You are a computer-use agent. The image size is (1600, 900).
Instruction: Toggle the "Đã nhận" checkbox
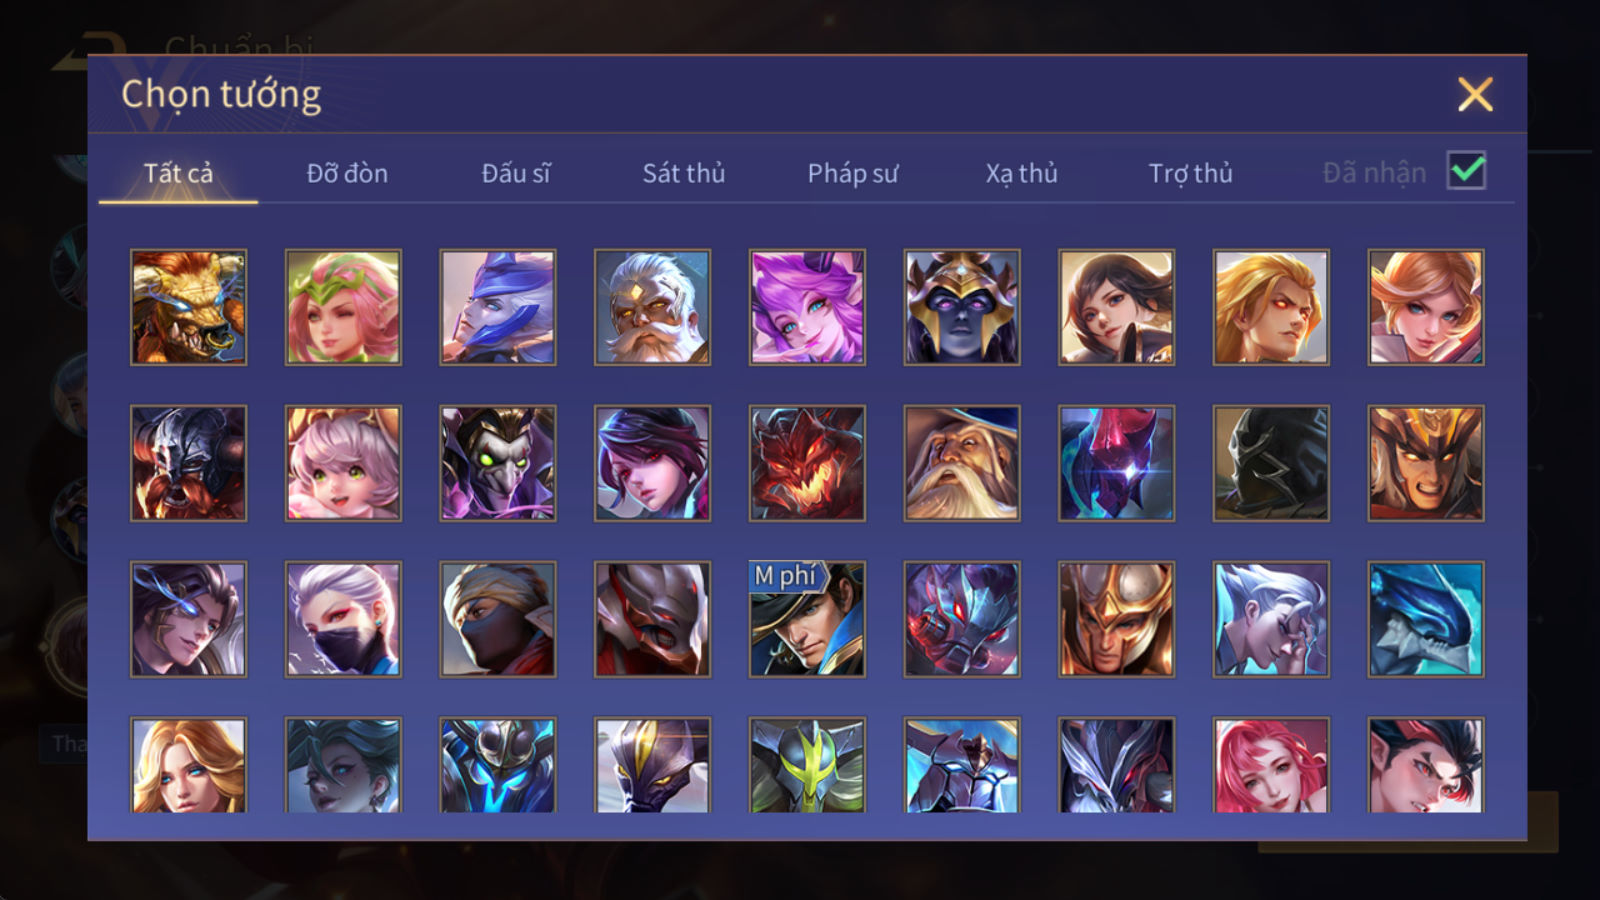pos(1467,171)
